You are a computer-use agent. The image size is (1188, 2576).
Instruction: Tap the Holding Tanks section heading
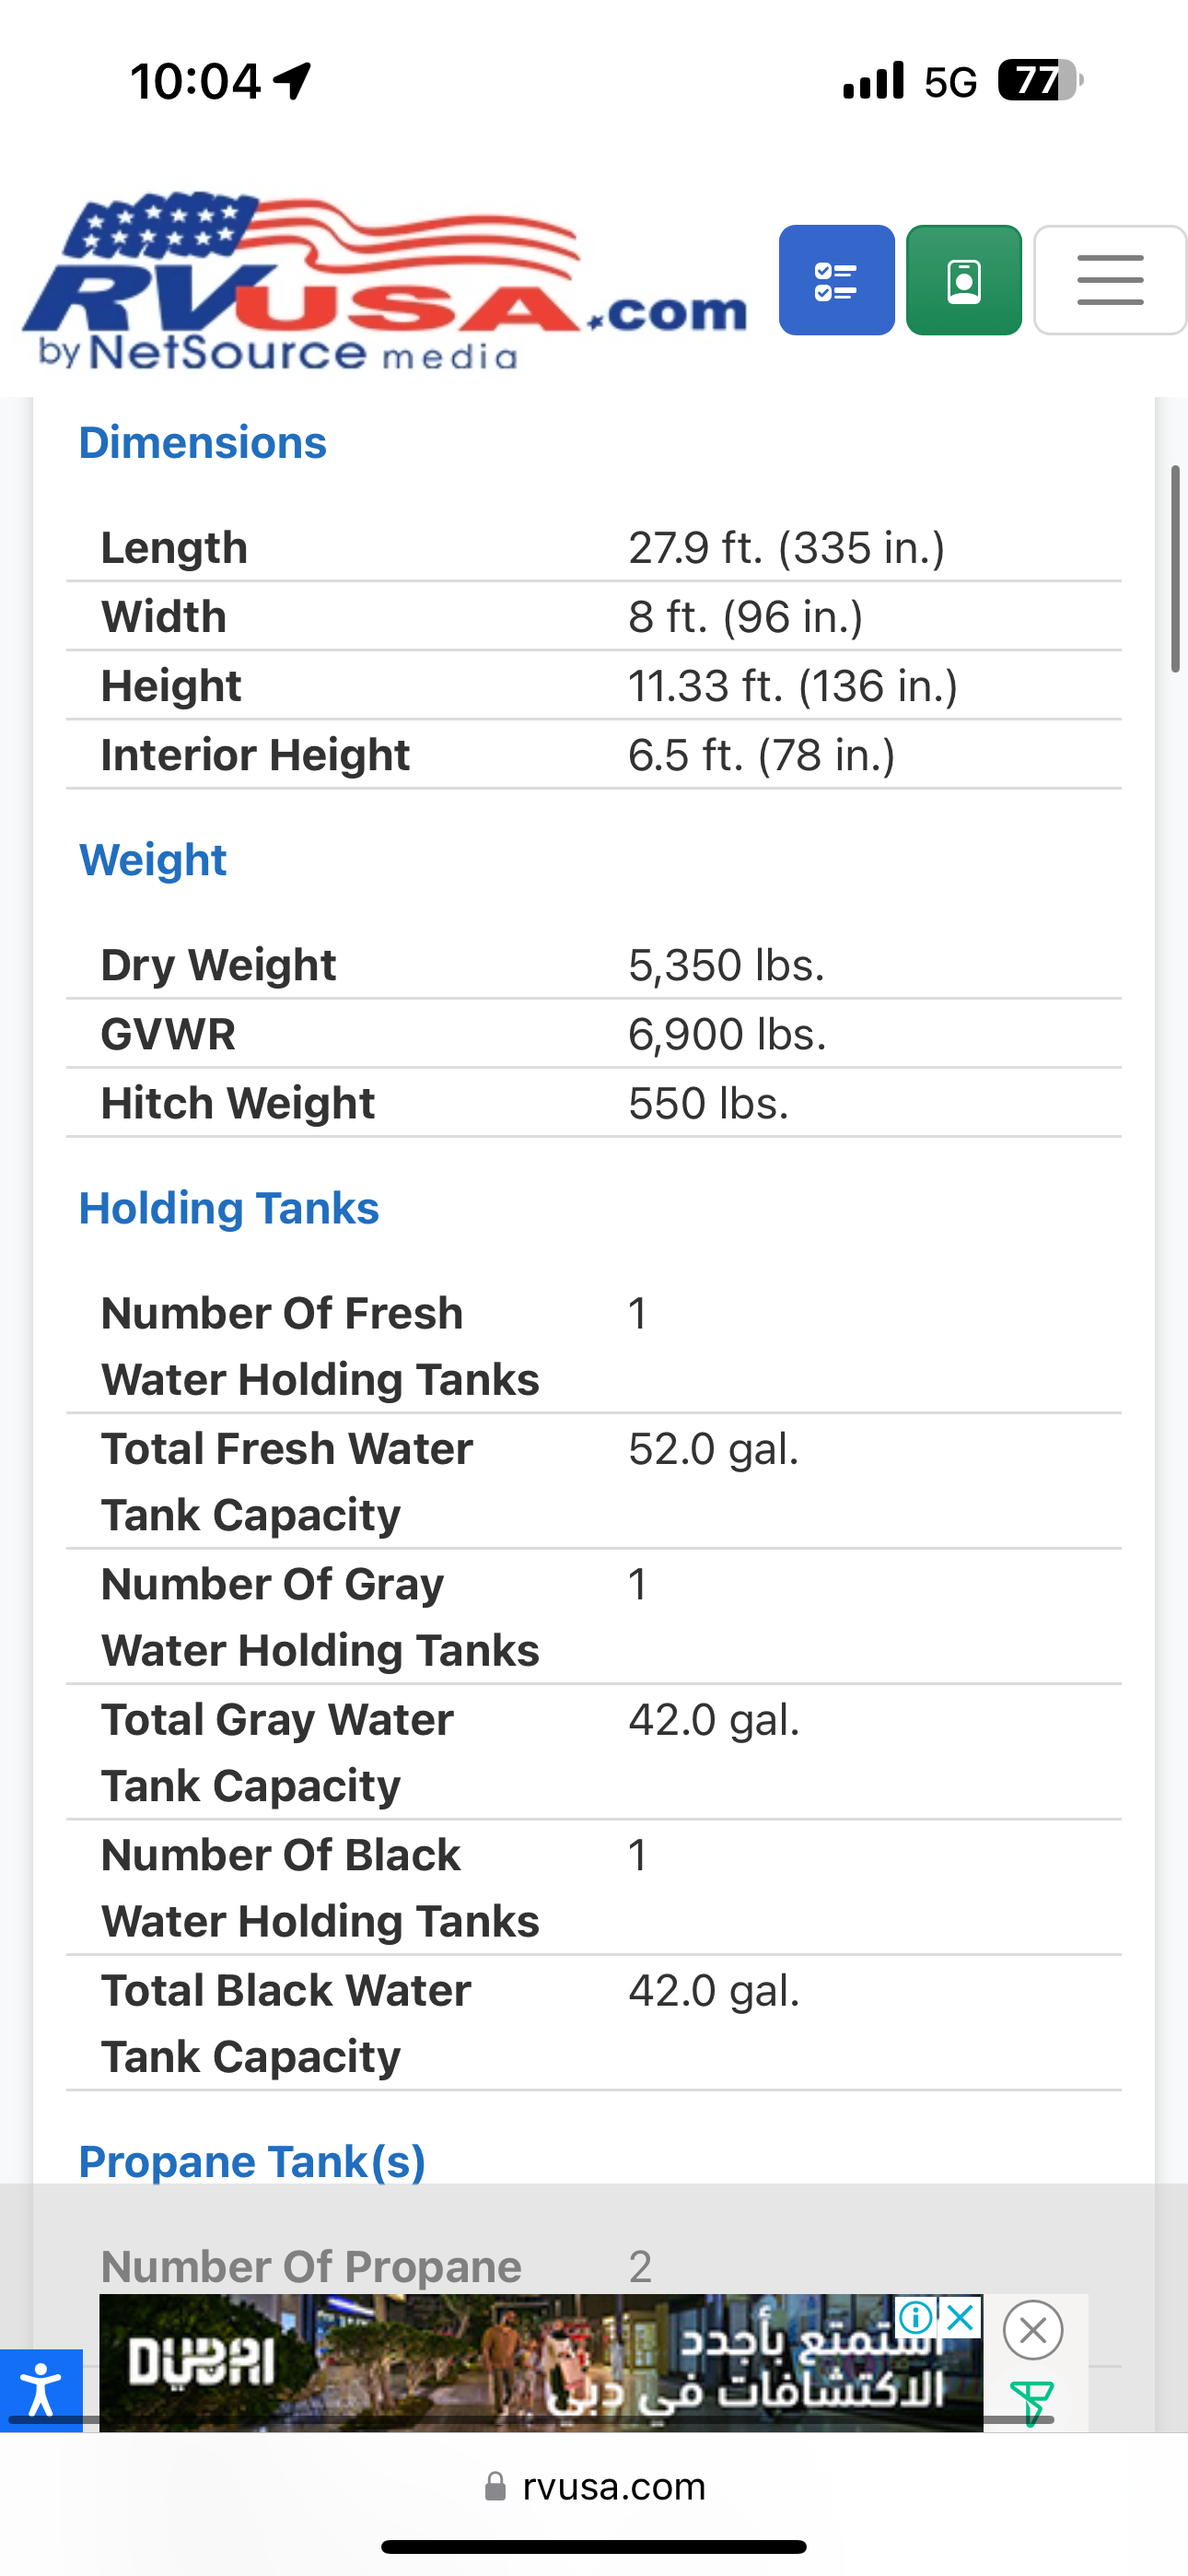229,1208
